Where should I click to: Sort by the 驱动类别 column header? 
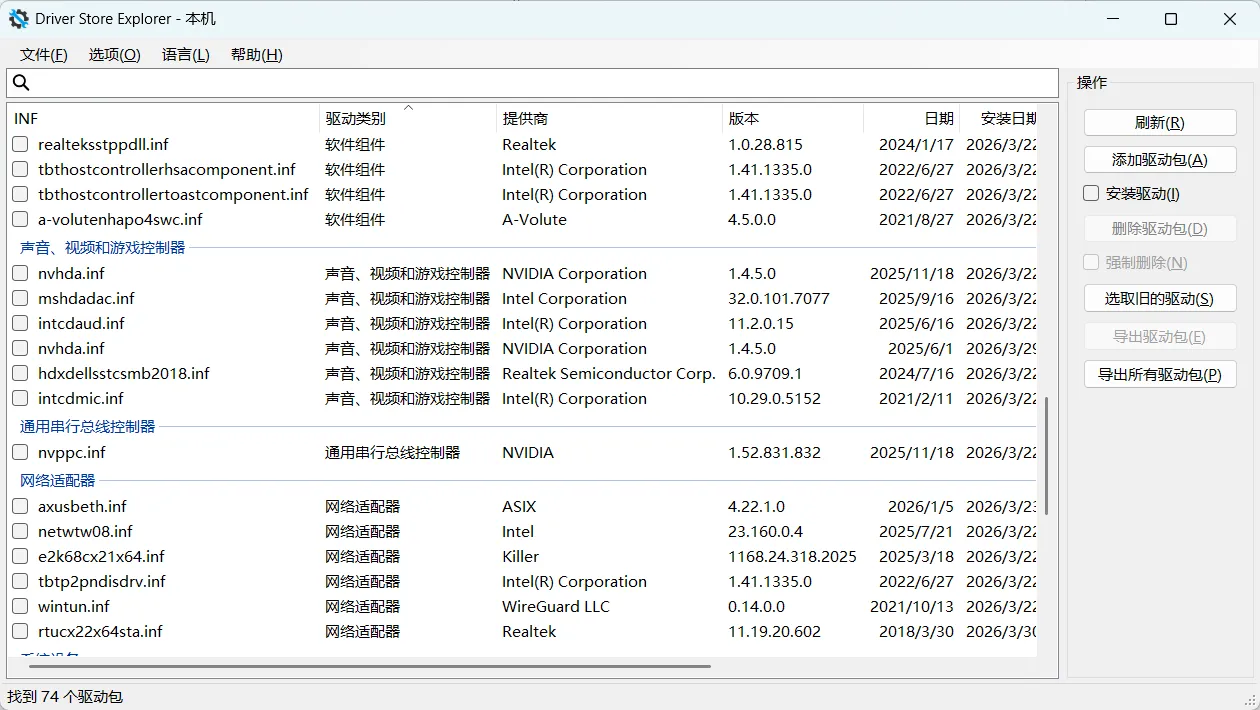click(x=408, y=118)
